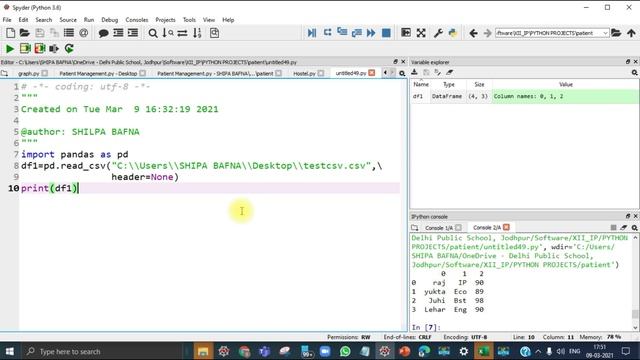Open the Debug menu

[x=109, y=20]
